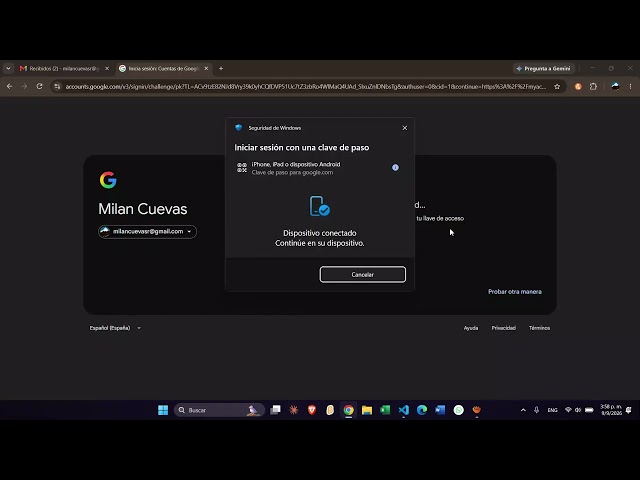Open the Chrome profile avatar
Screen dimensions: 640x480
click(615, 86)
